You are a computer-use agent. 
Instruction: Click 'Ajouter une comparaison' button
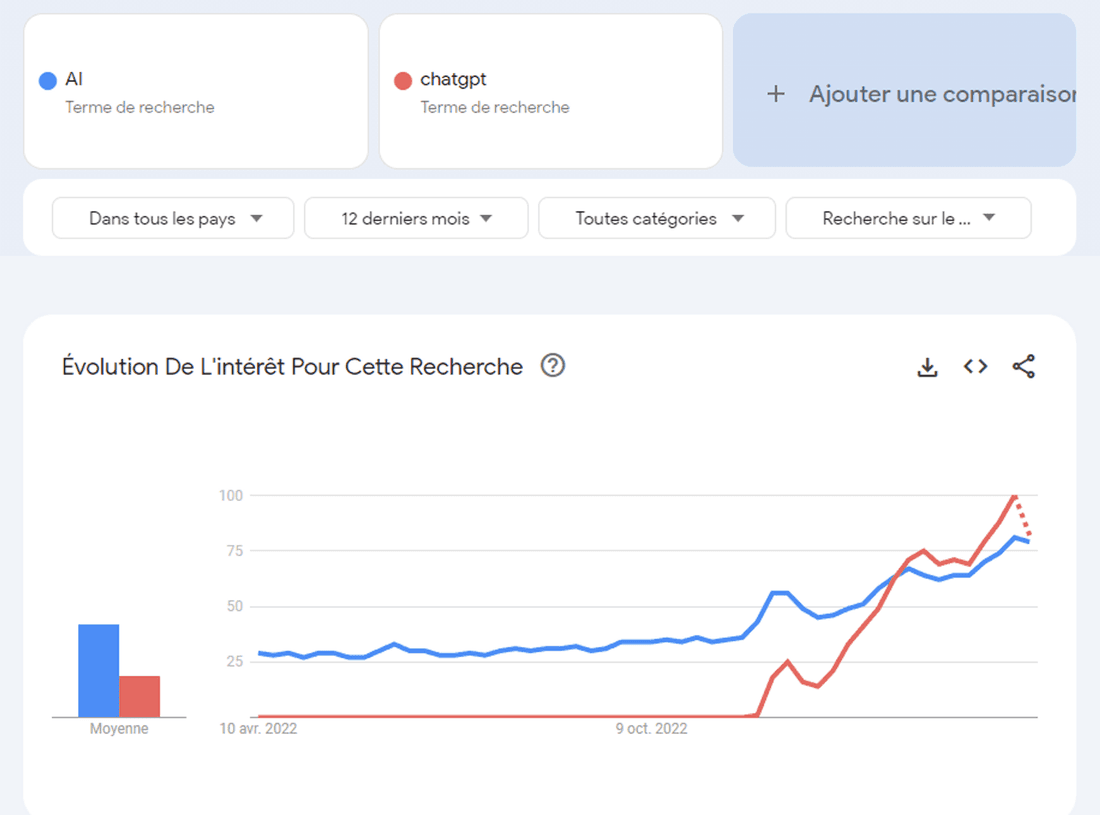(904, 90)
